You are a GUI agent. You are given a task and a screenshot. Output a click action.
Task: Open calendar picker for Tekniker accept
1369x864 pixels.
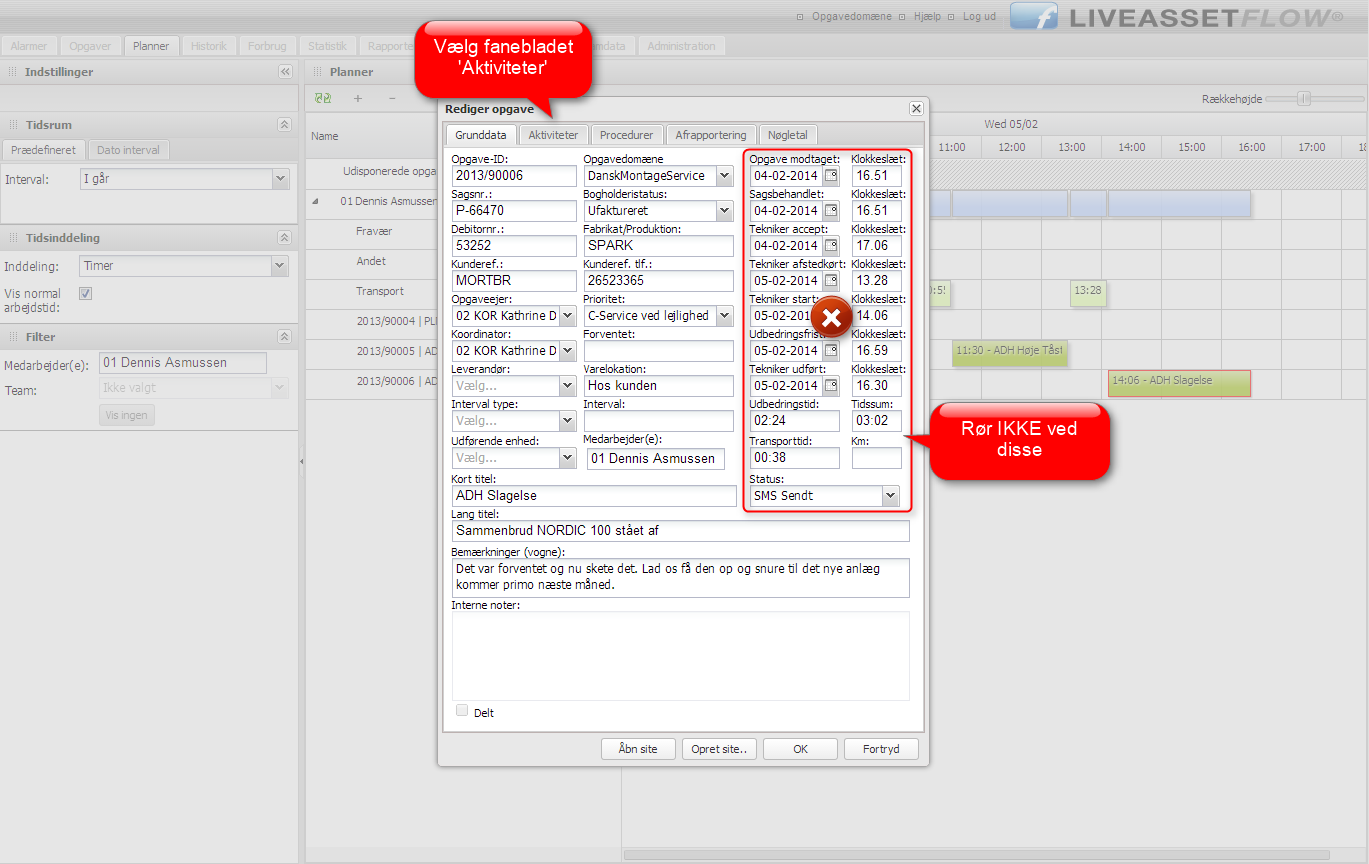(x=831, y=246)
